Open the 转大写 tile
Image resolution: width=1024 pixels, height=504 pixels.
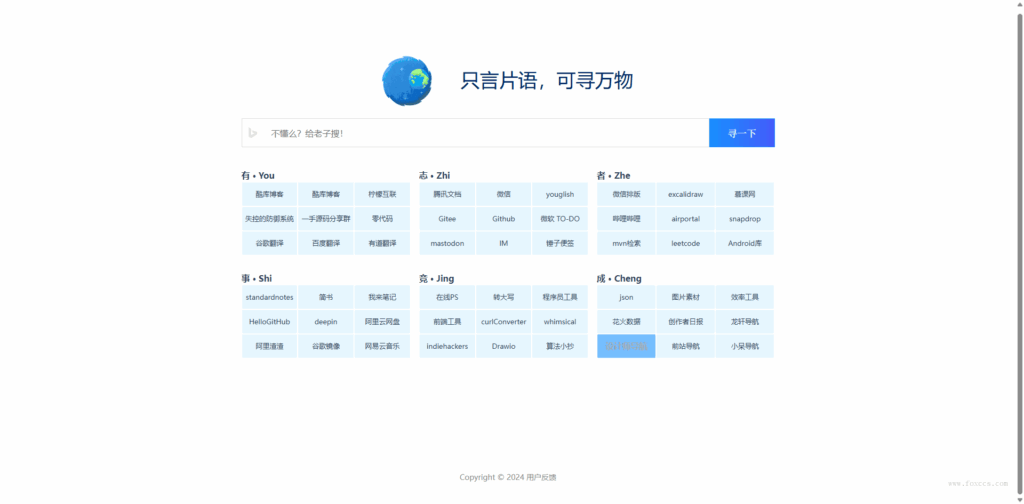click(504, 297)
